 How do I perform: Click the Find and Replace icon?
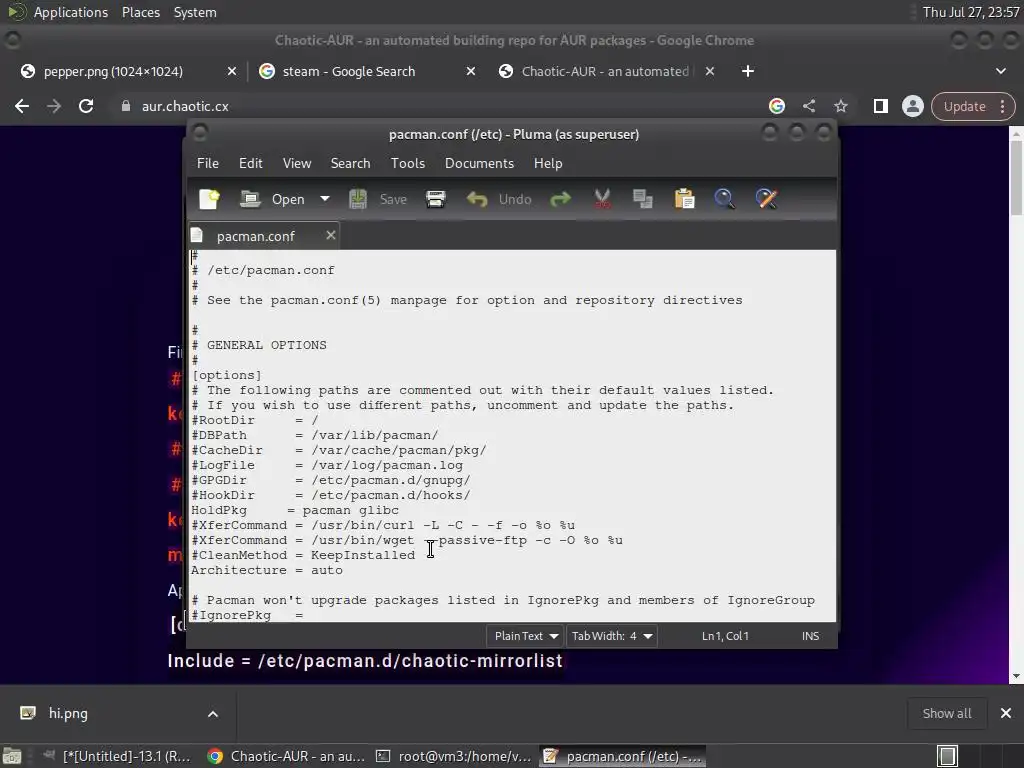point(767,199)
